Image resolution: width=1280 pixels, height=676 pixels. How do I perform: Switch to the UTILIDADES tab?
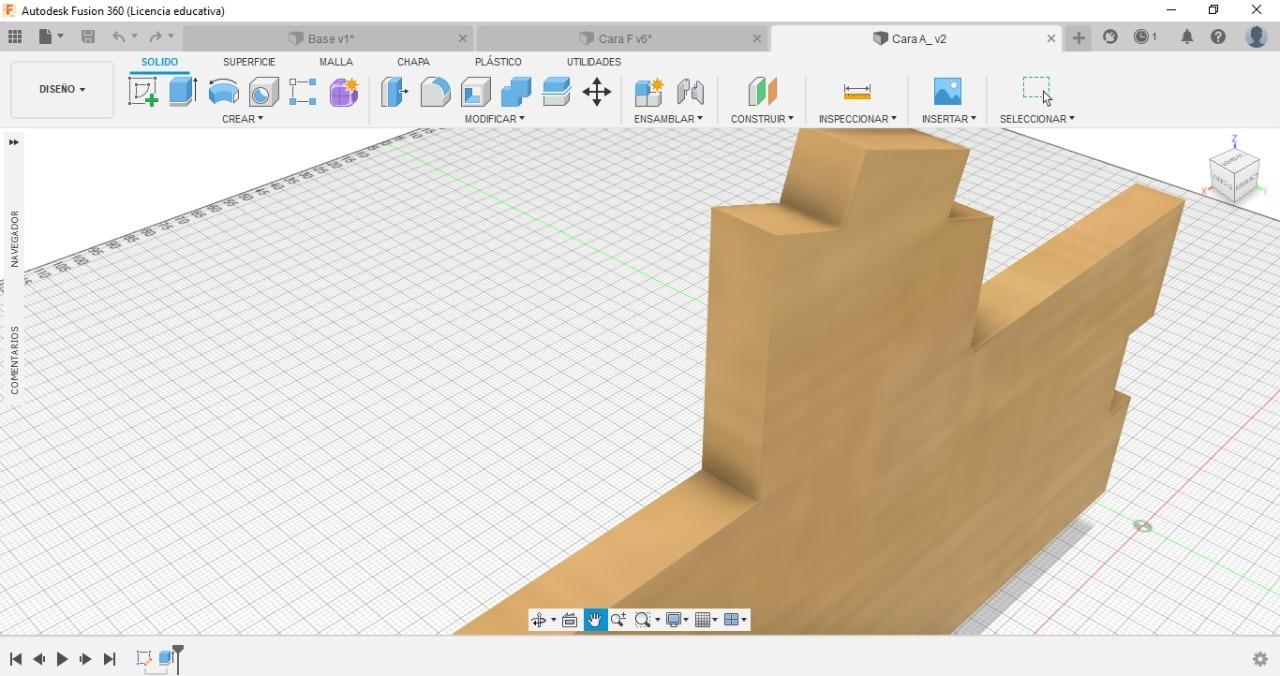tap(594, 62)
